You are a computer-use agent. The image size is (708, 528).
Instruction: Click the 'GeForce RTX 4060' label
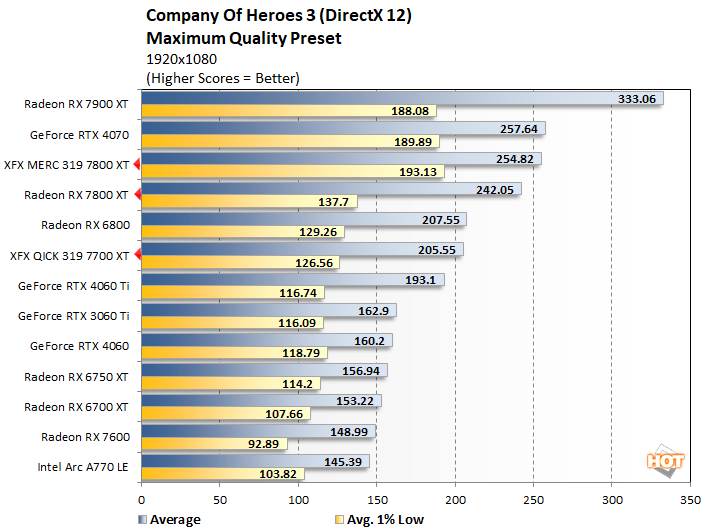click(79, 346)
